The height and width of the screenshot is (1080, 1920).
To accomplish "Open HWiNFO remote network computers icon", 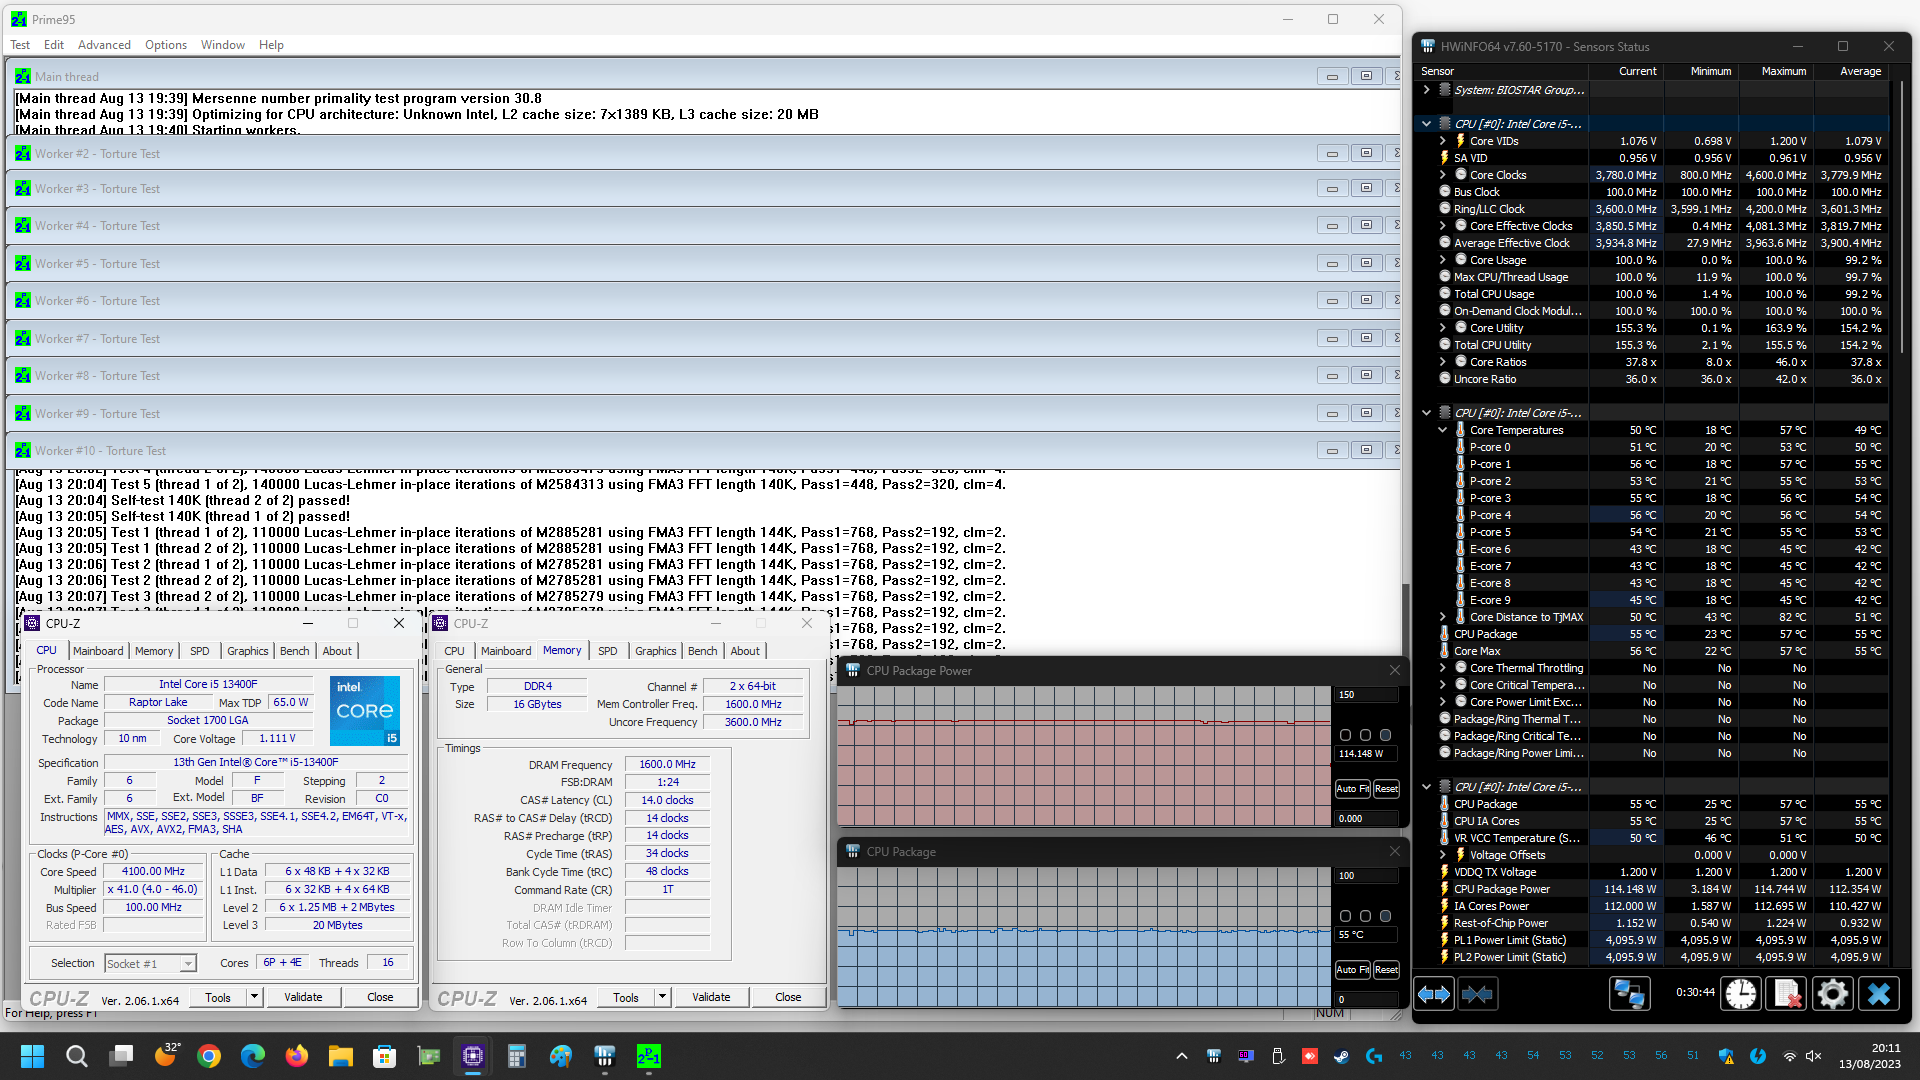I will pyautogui.click(x=1629, y=994).
